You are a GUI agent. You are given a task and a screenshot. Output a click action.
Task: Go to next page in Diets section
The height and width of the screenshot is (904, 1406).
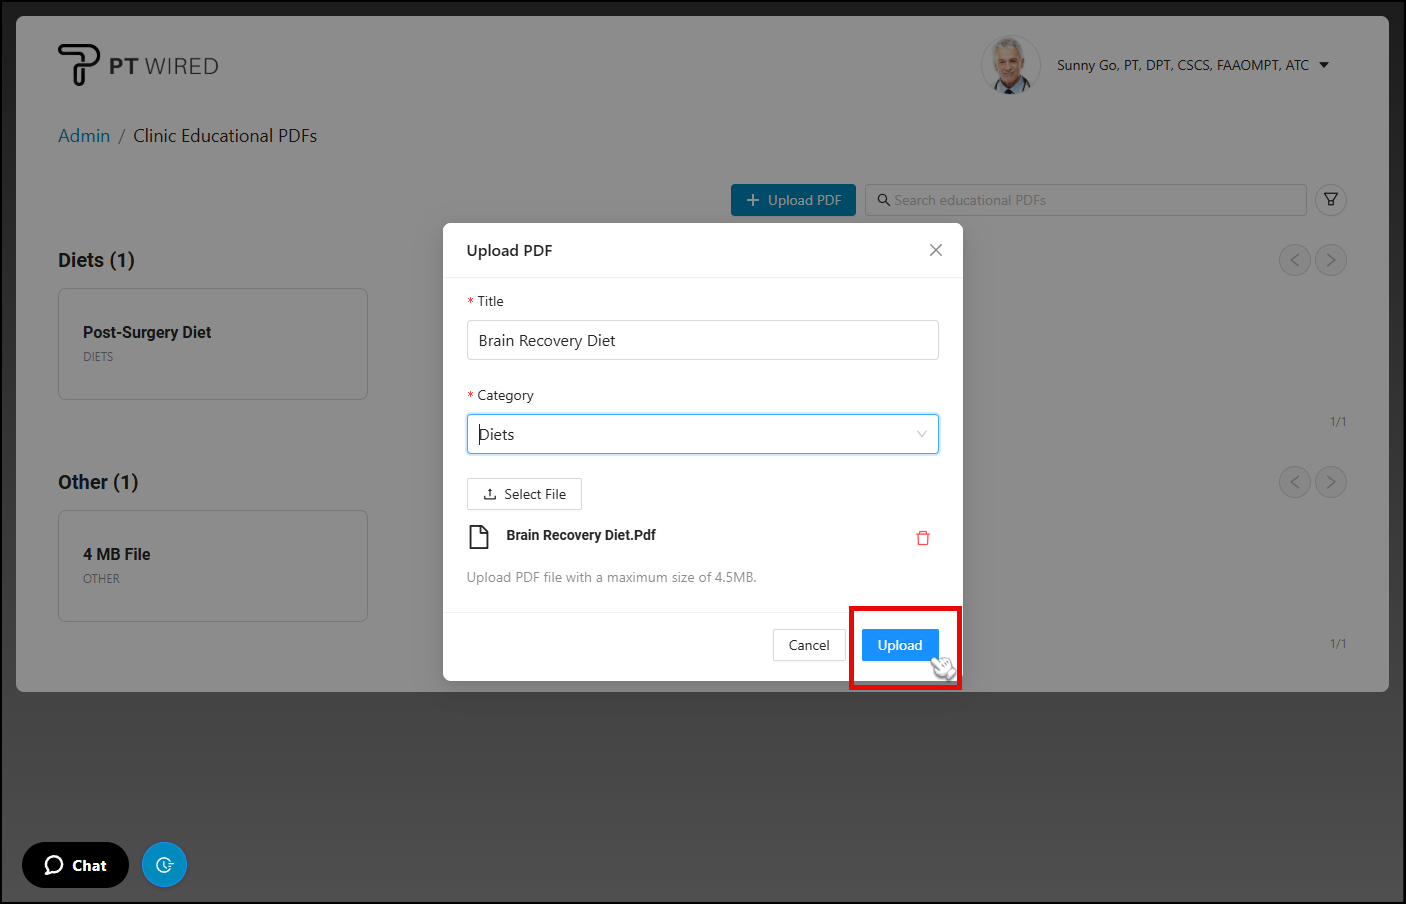coord(1330,260)
